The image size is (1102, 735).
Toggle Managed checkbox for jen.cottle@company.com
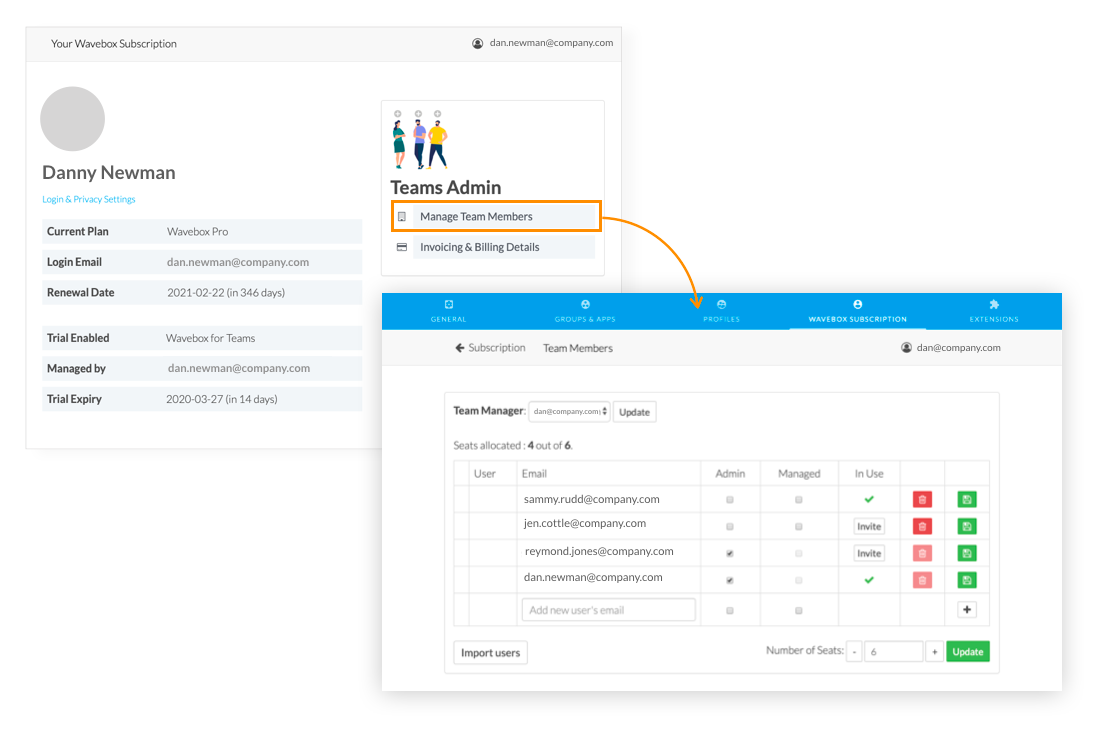[x=798, y=527]
